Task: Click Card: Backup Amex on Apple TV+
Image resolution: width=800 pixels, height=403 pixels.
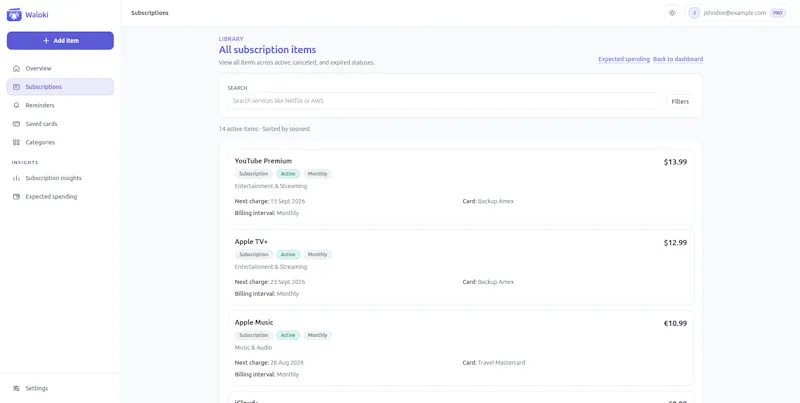Action: pos(488,282)
